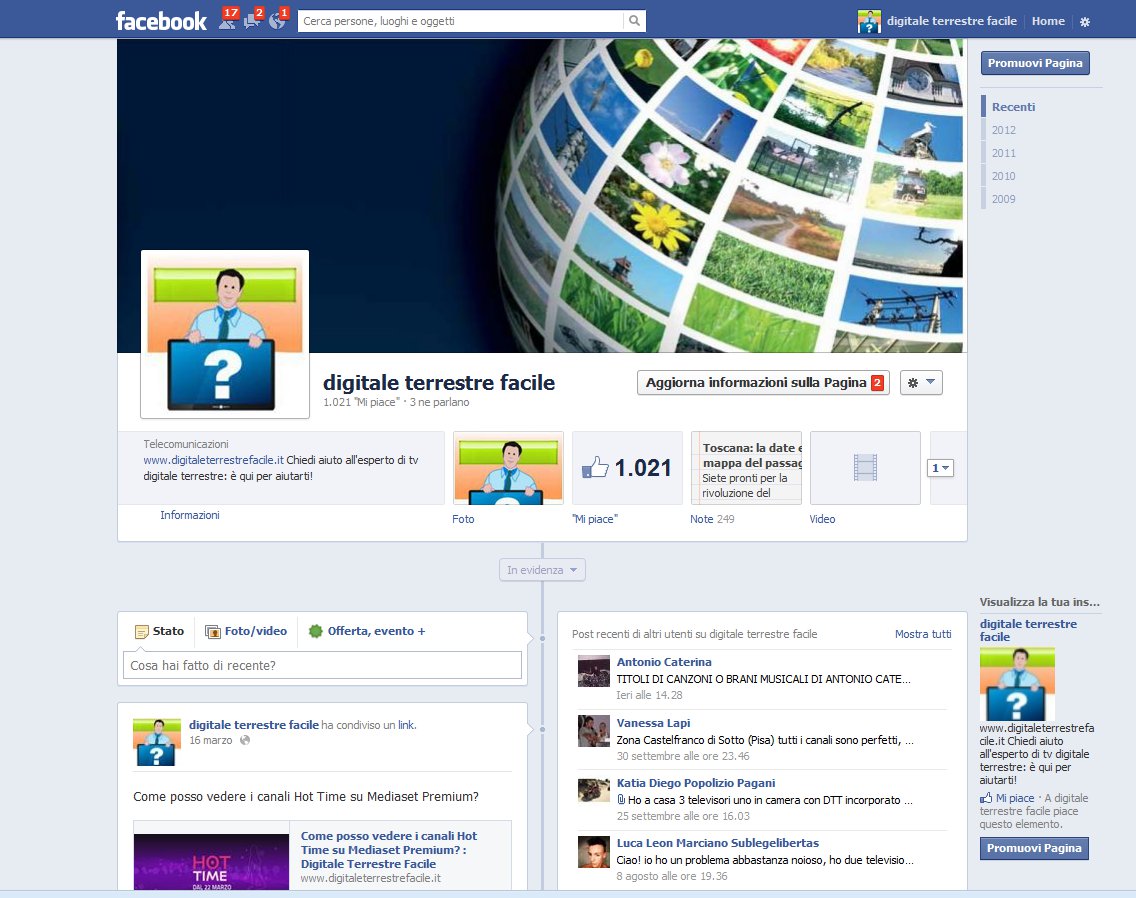Open www.digitaleterrestrefacile.it link in the info box
Screen dimensions: 1136x898
pyautogui.click(x=213, y=460)
